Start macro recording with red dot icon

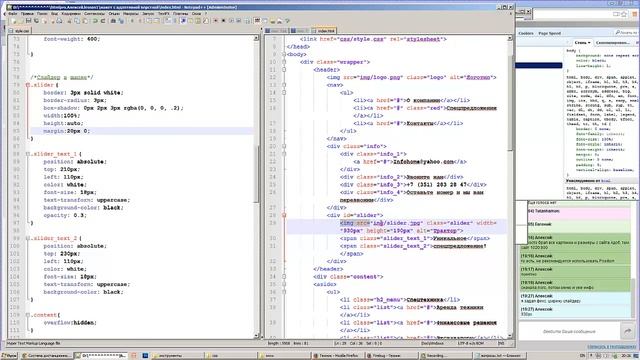215,20
